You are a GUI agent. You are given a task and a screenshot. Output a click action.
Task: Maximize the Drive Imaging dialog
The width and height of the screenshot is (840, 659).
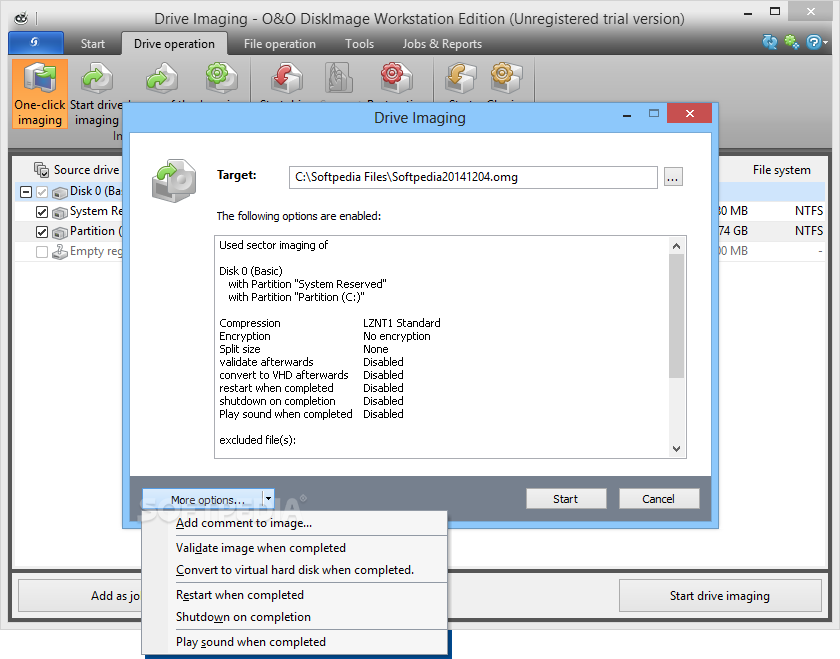point(654,114)
